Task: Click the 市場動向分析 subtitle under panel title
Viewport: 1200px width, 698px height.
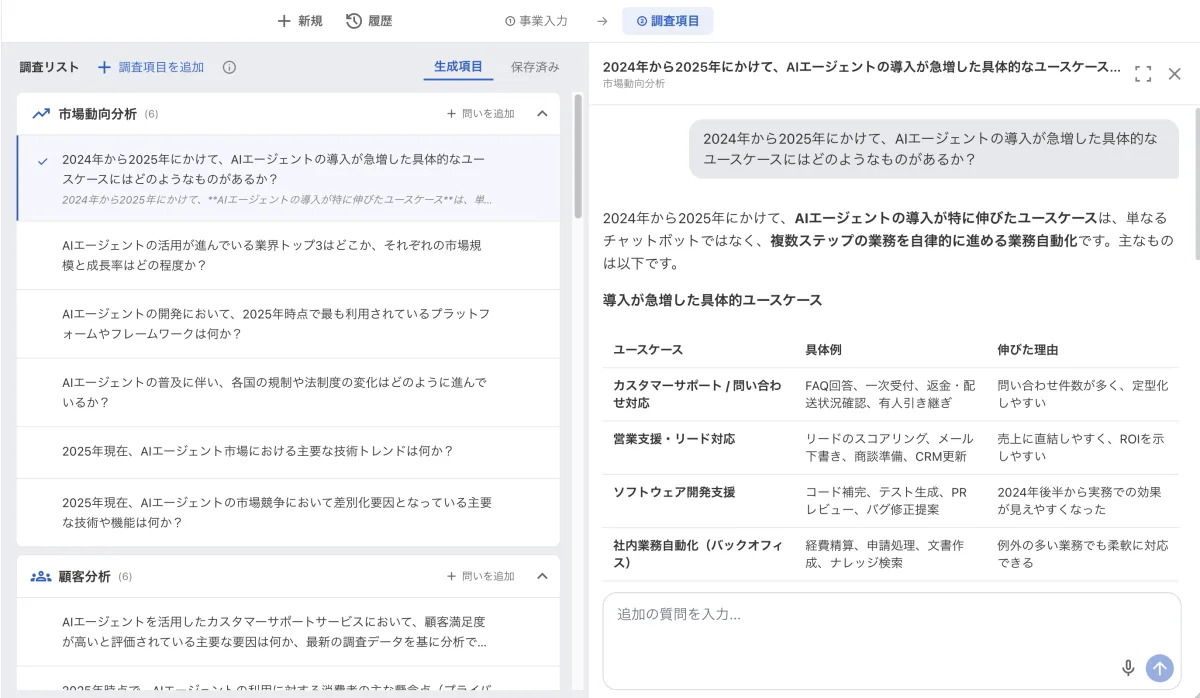Action: tap(634, 84)
